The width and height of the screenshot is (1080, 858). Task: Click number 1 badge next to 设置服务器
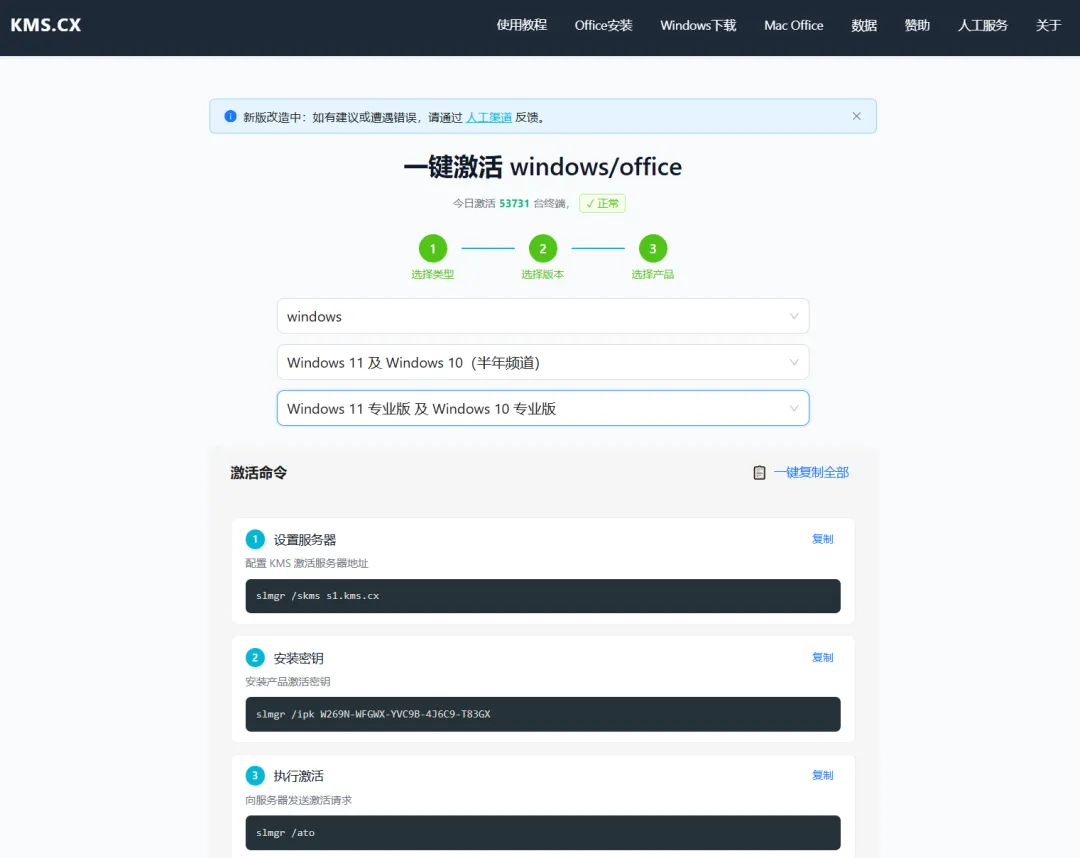pos(255,539)
